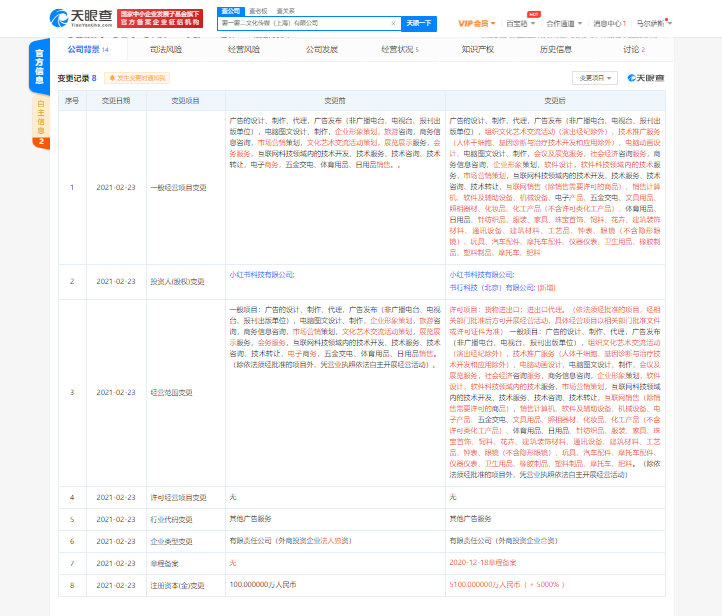Viewport: 722px width, 616px height.
Task: Open the VIP会员 dropdown
Action: coord(477,22)
